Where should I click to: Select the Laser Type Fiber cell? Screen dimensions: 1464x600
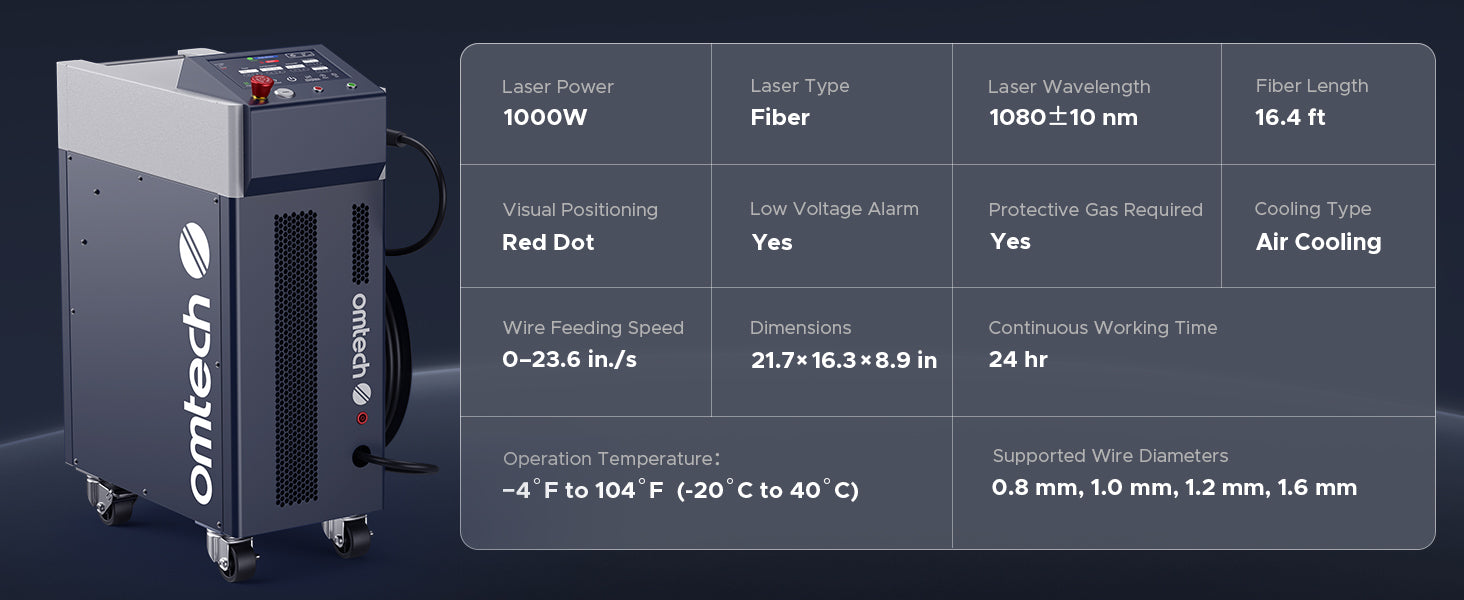pos(832,104)
